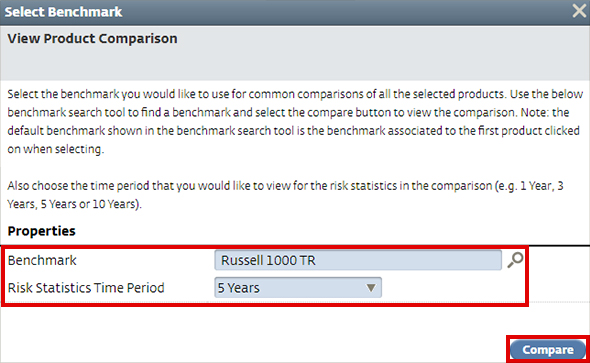Open the 5 Years combo box

(298, 288)
